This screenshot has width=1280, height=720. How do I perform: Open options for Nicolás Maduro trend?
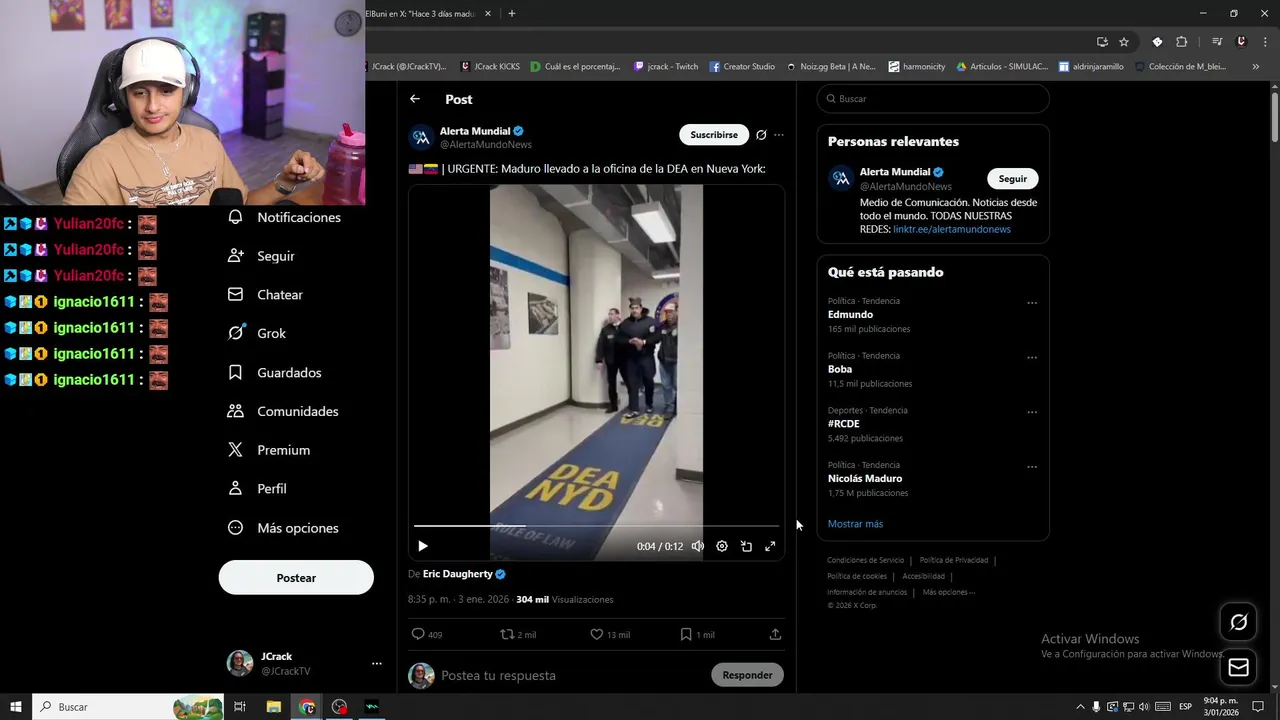(x=1032, y=467)
